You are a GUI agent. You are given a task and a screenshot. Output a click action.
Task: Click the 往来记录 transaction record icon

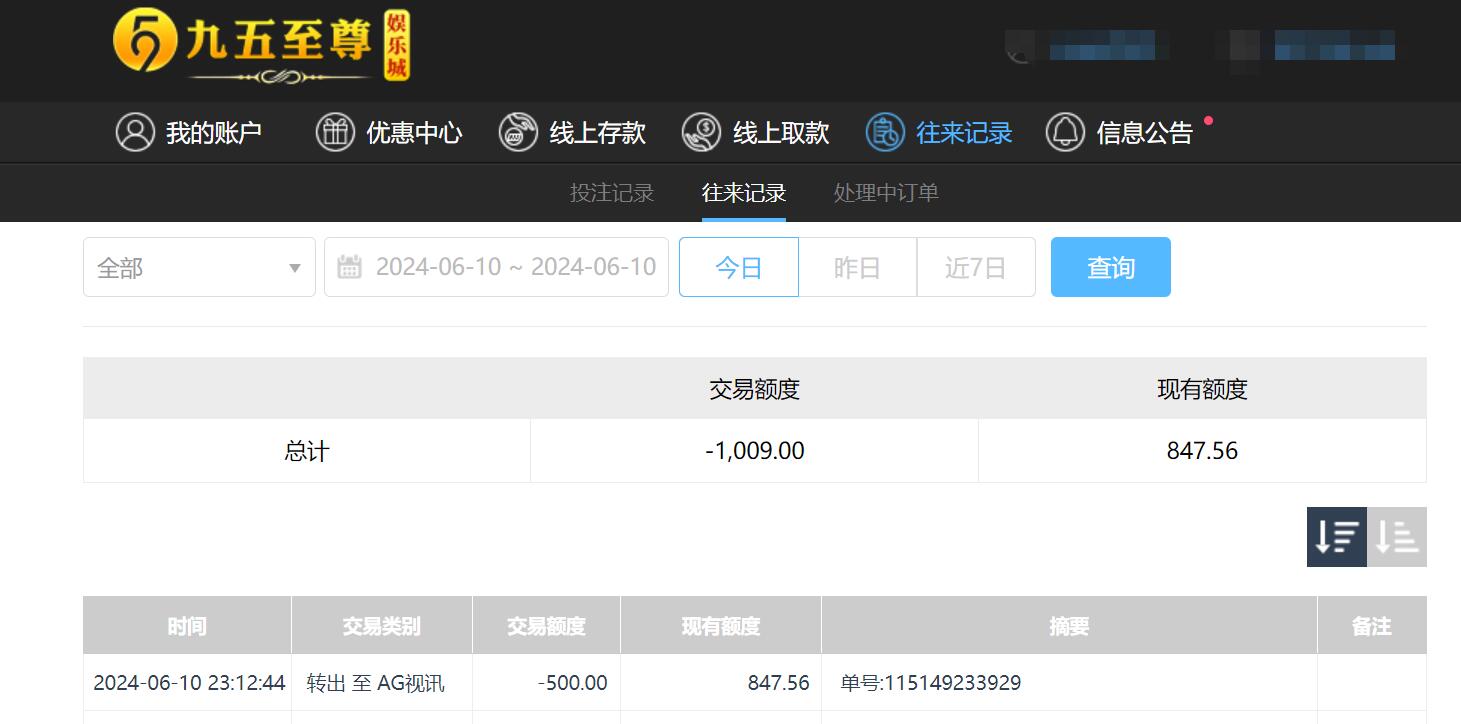[883, 132]
